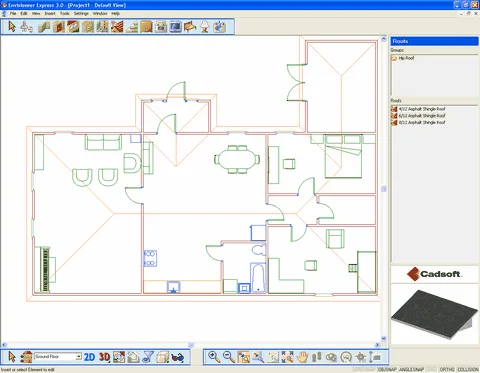Image resolution: width=480 pixels, height=373 pixels.
Task: Select the Lamp lighting tool
Action: pyautogui.click(x=205, y=27)
